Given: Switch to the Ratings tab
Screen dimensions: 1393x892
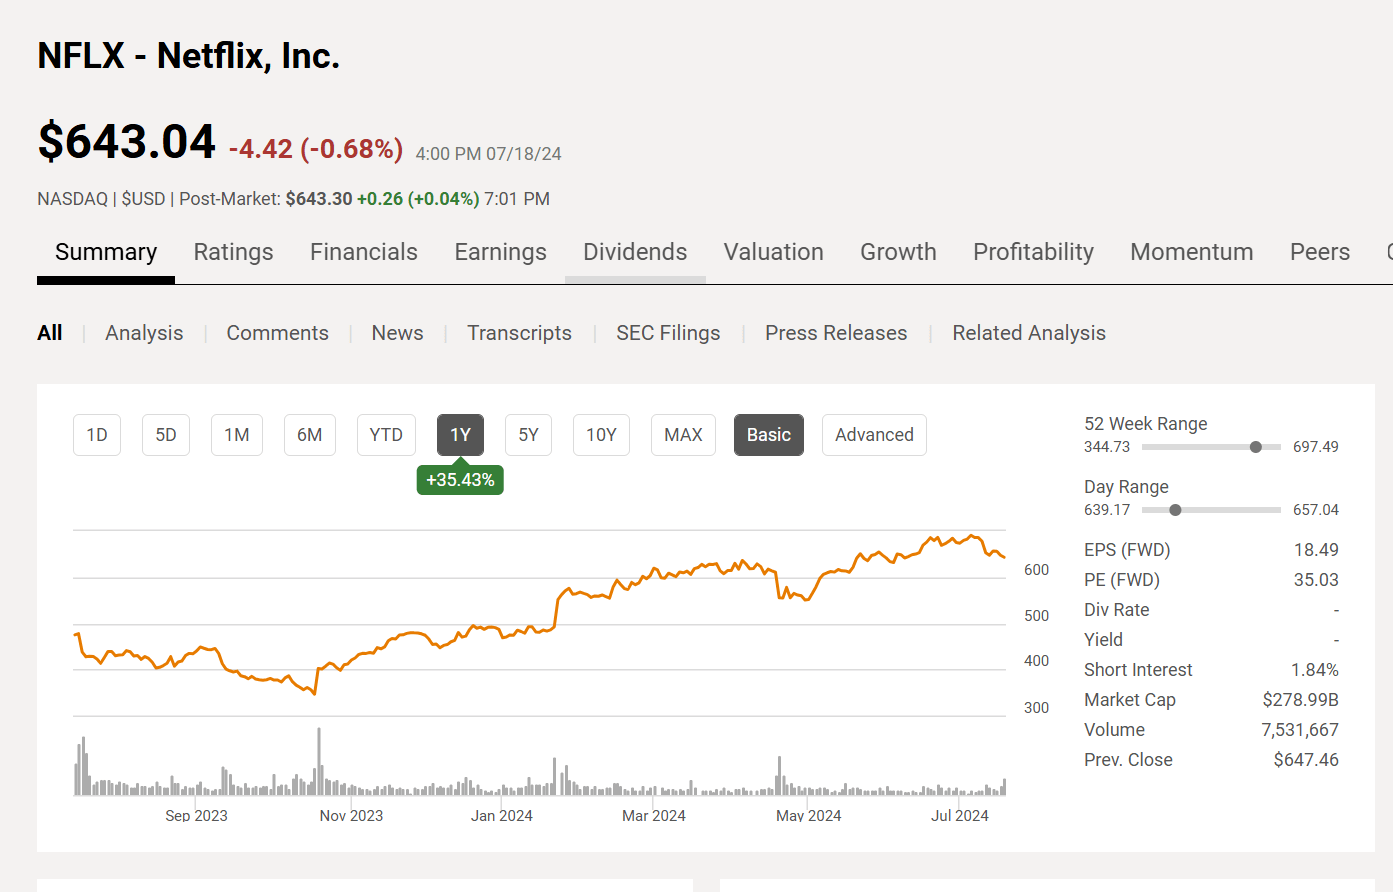Looking at the screenshot, I should (233, 252).
